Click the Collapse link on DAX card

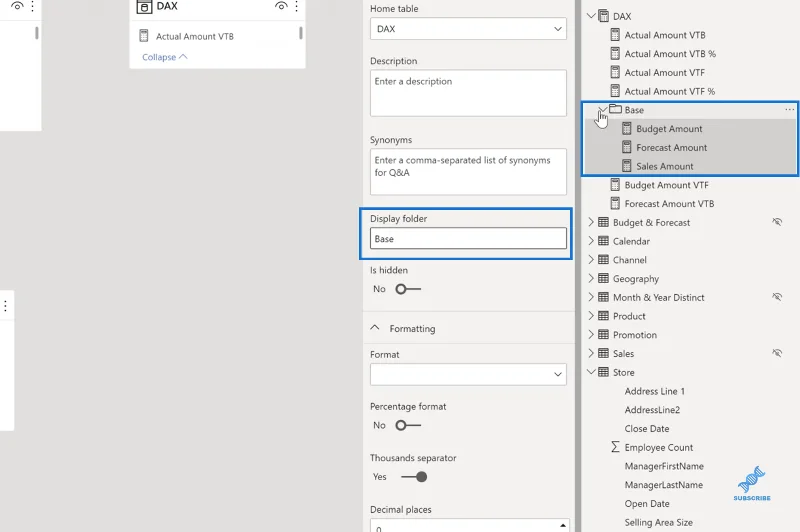[164, 57]
